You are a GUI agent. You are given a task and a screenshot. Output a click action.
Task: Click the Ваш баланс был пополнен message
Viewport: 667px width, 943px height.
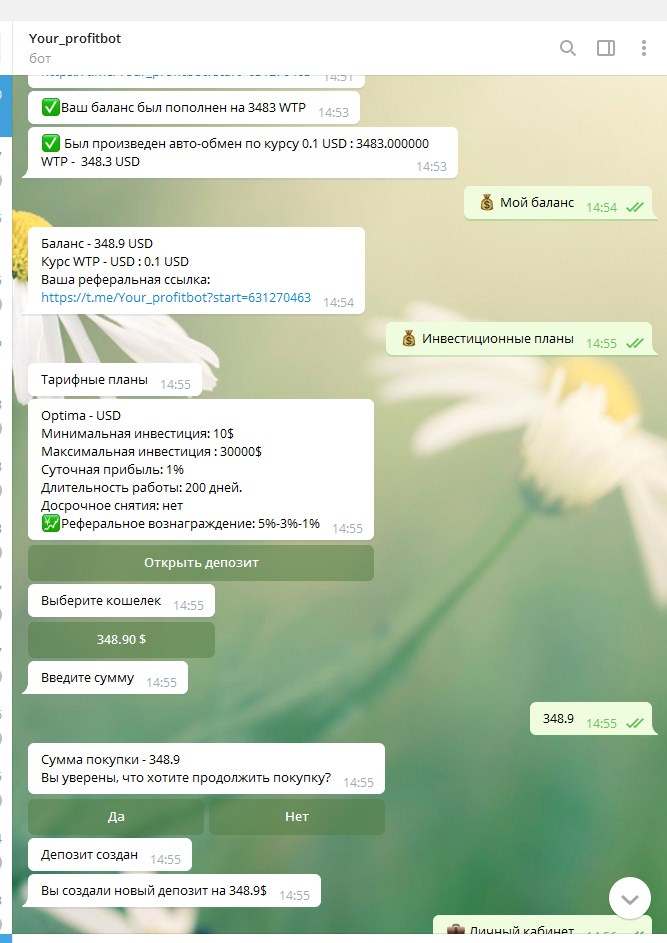194,108
